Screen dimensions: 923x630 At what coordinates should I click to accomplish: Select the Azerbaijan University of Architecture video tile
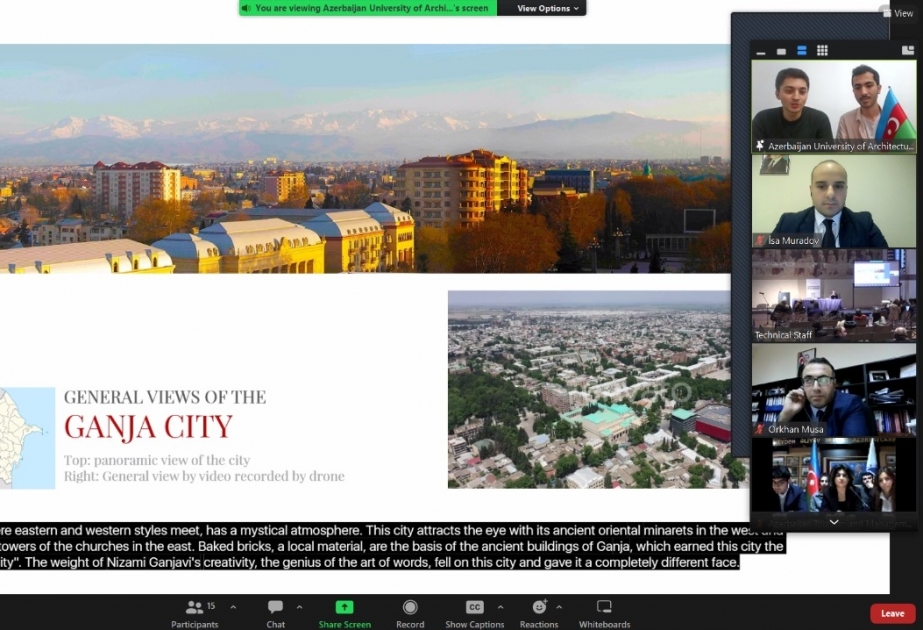(x=834, y=107)
